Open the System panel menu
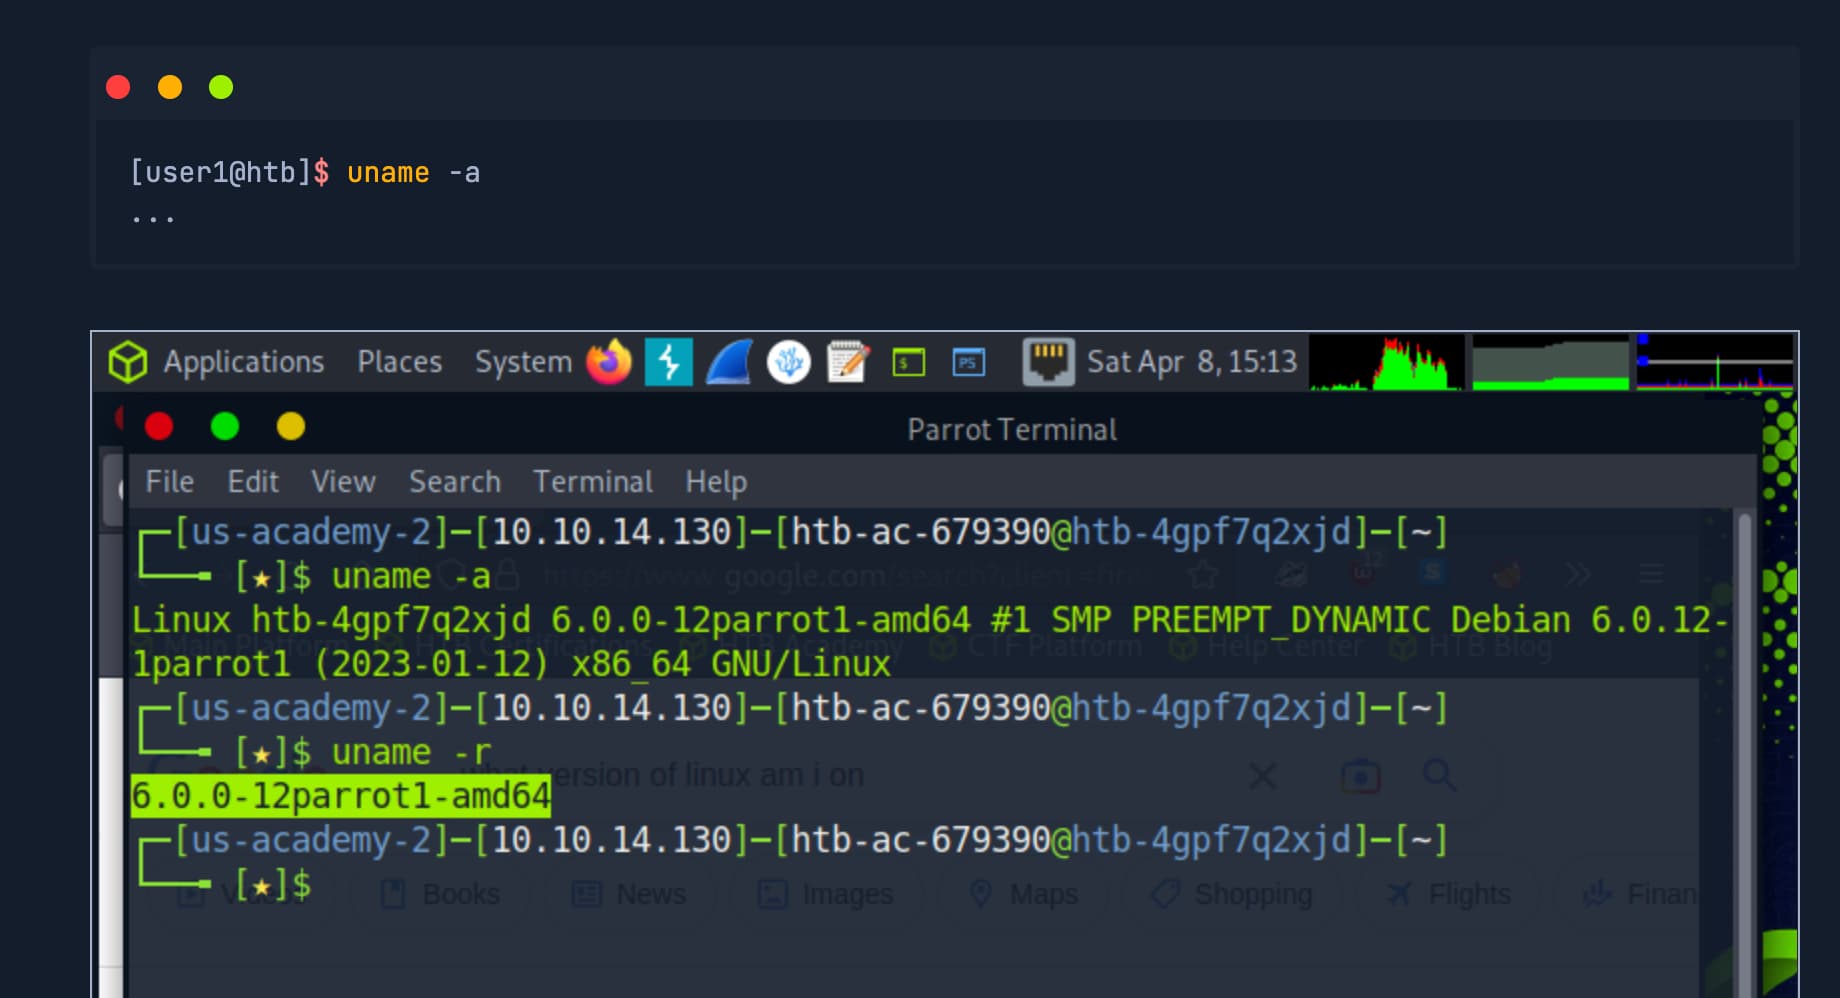This screenshot has height=998, width=1840. point(523,362)
